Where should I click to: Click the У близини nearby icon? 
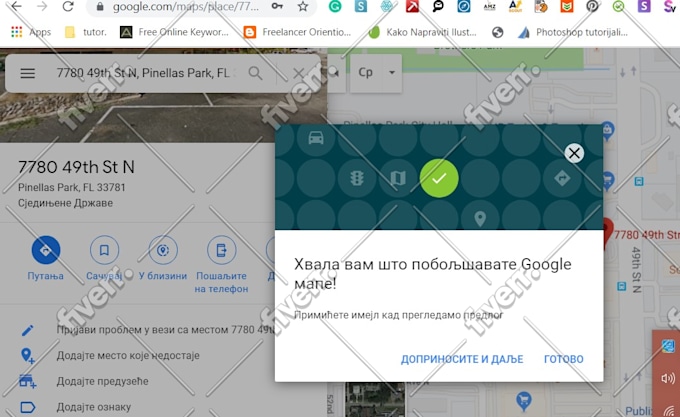(163, 250)
